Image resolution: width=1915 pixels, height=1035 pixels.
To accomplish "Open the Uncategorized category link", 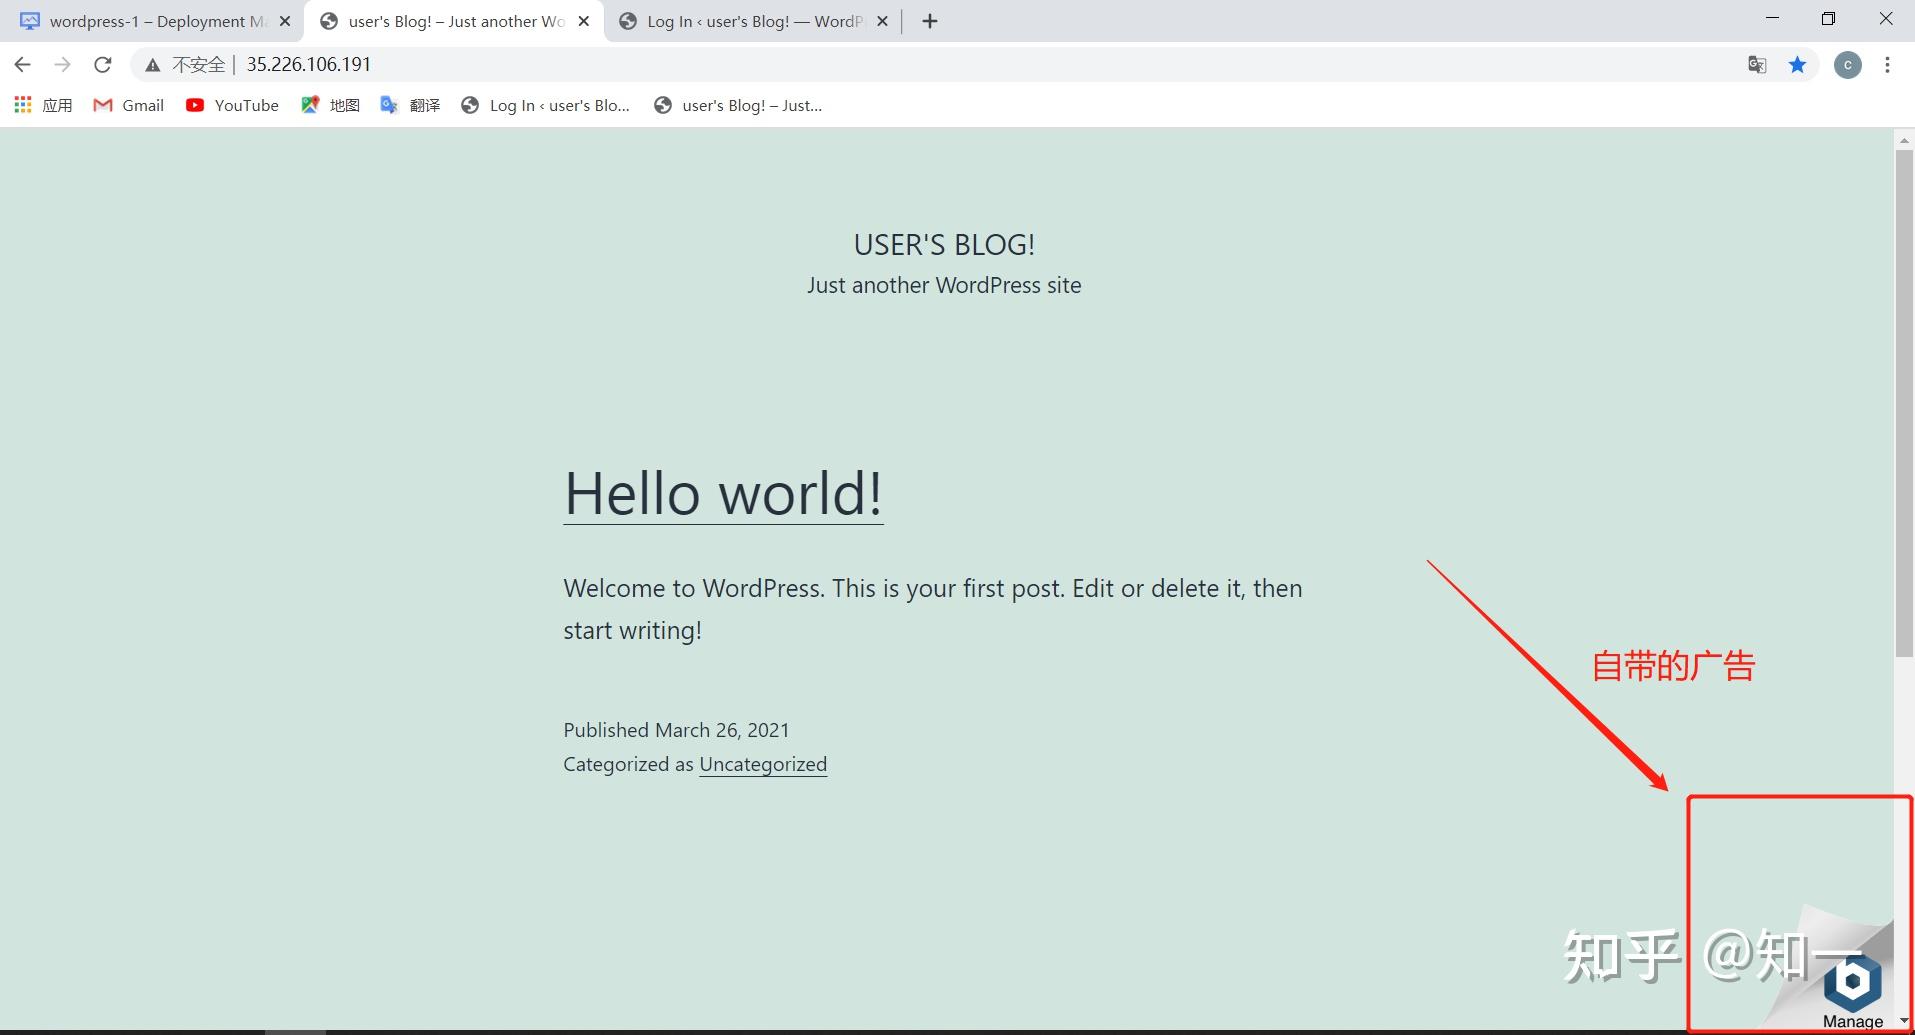I will (763, 765).
